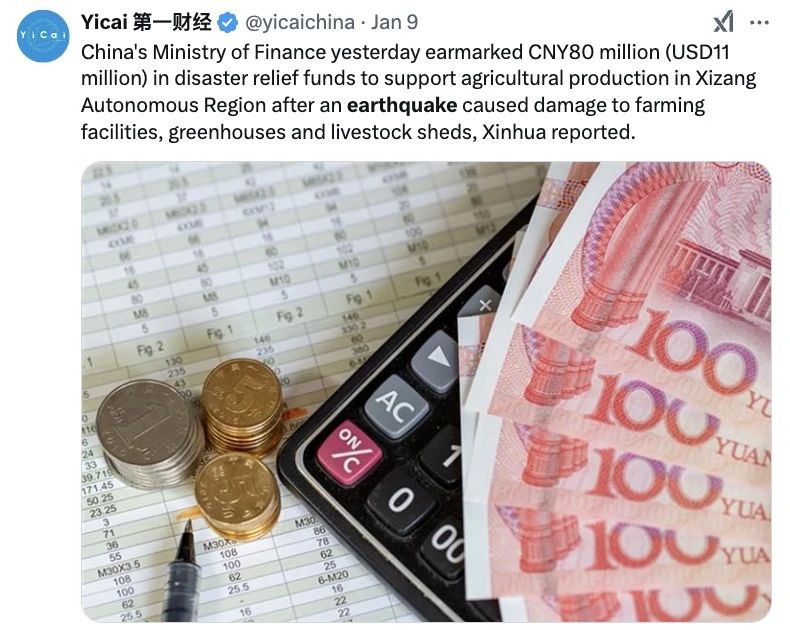Open the Grok icon beside the post
This screenshot has height=630, width=790.
point(723,22)
